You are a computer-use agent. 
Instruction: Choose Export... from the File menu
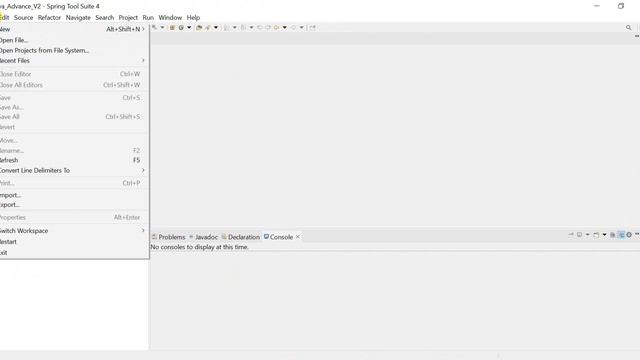(x=73, y=205)
